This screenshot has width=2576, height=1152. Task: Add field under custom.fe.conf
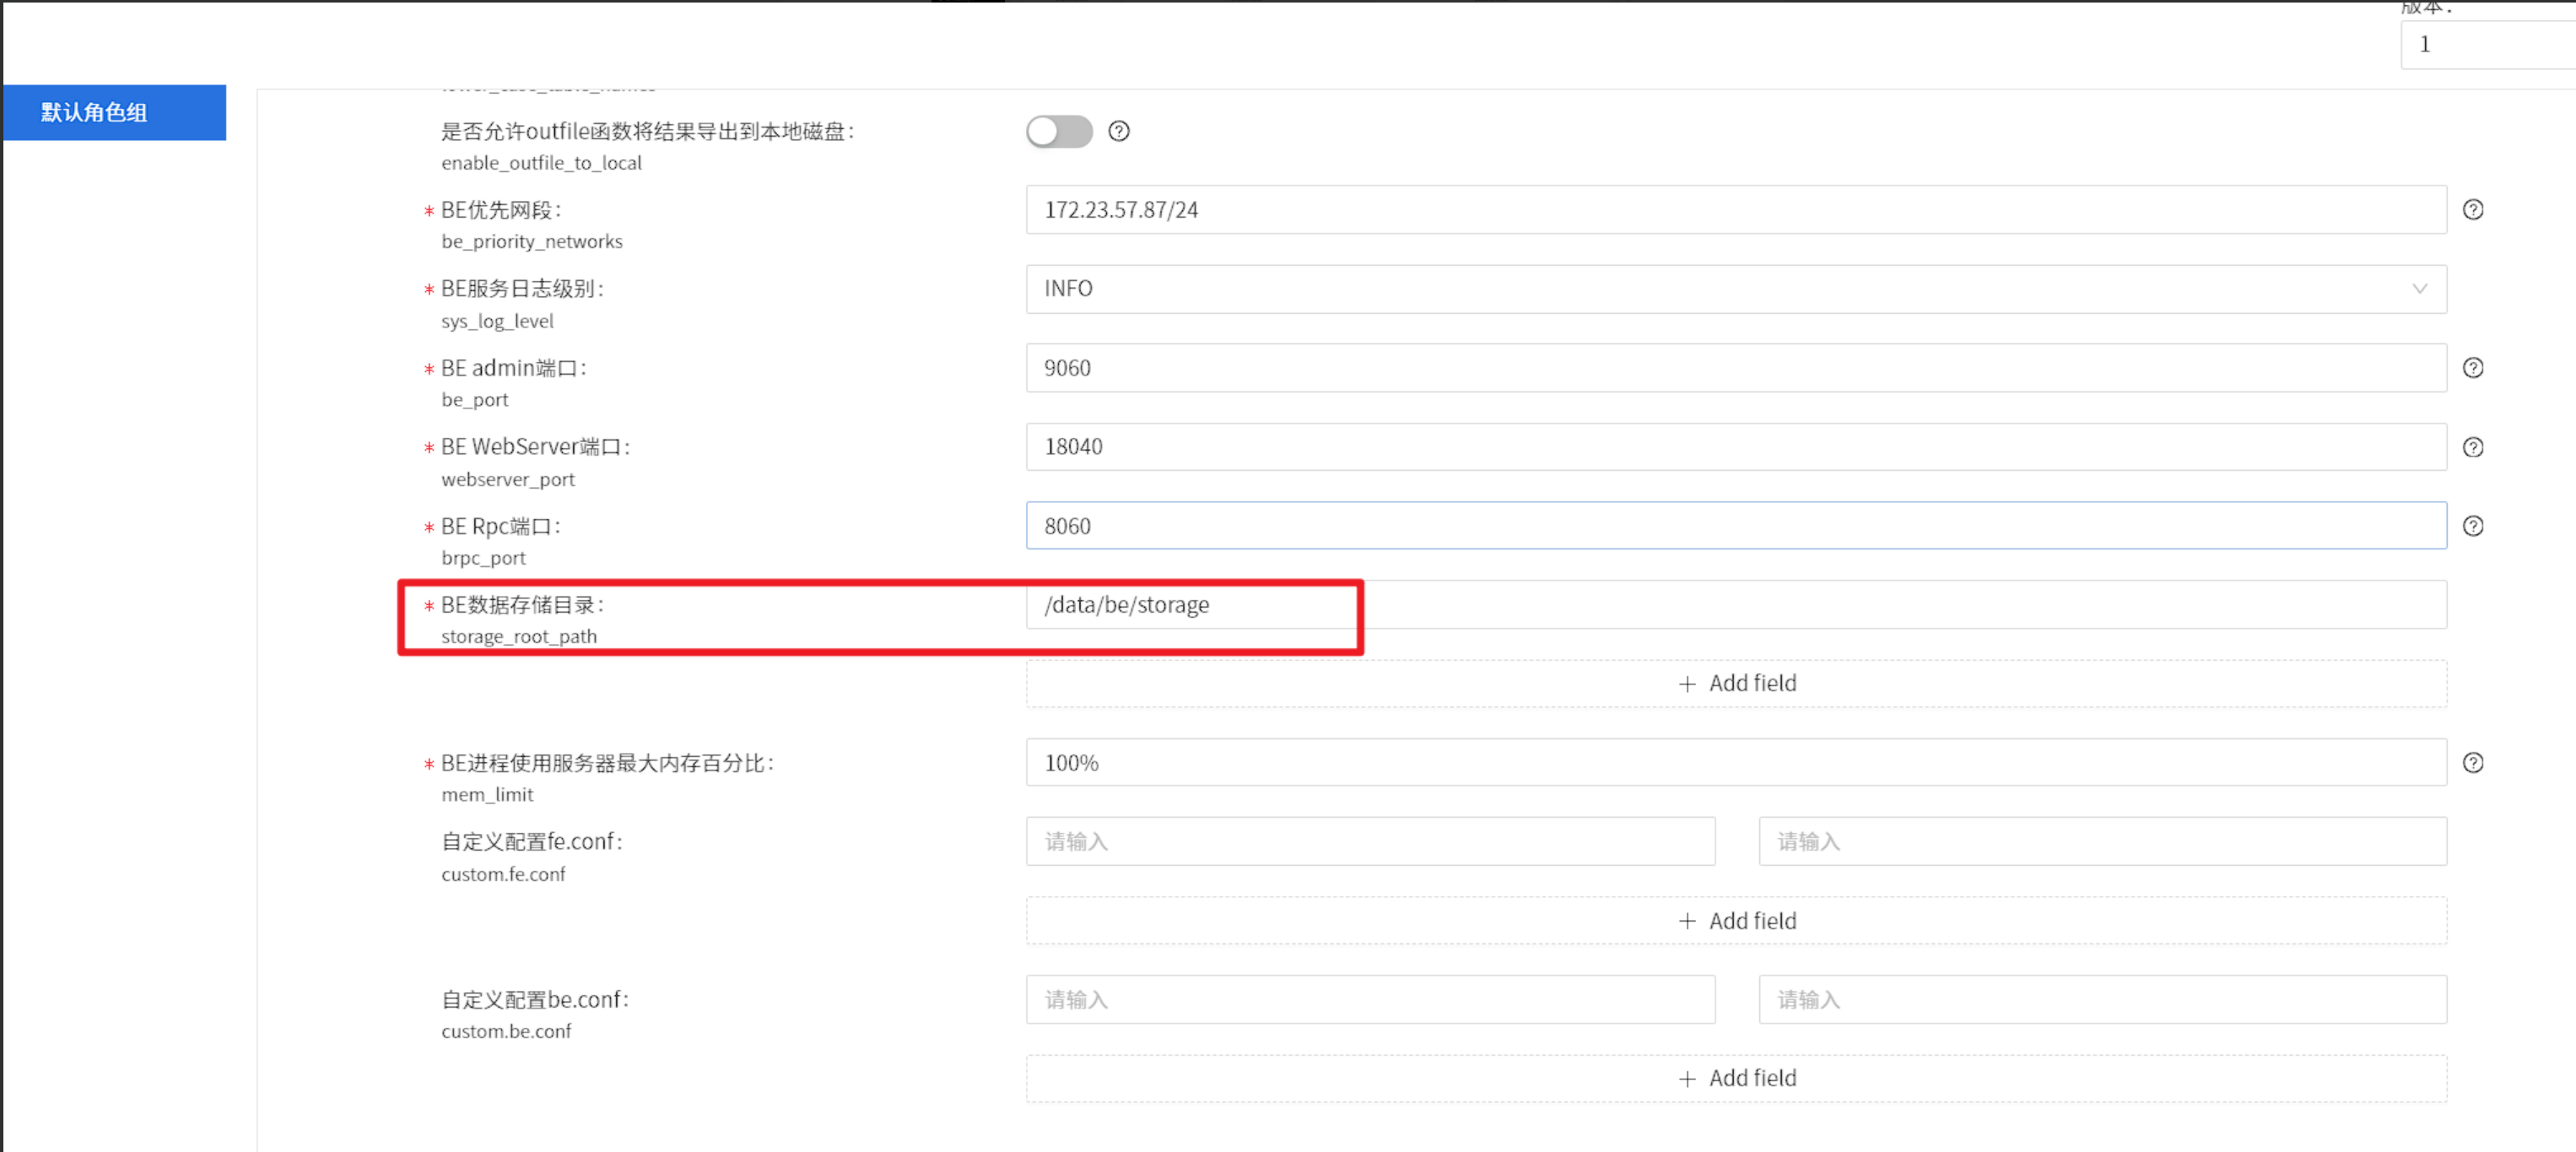1736,921
